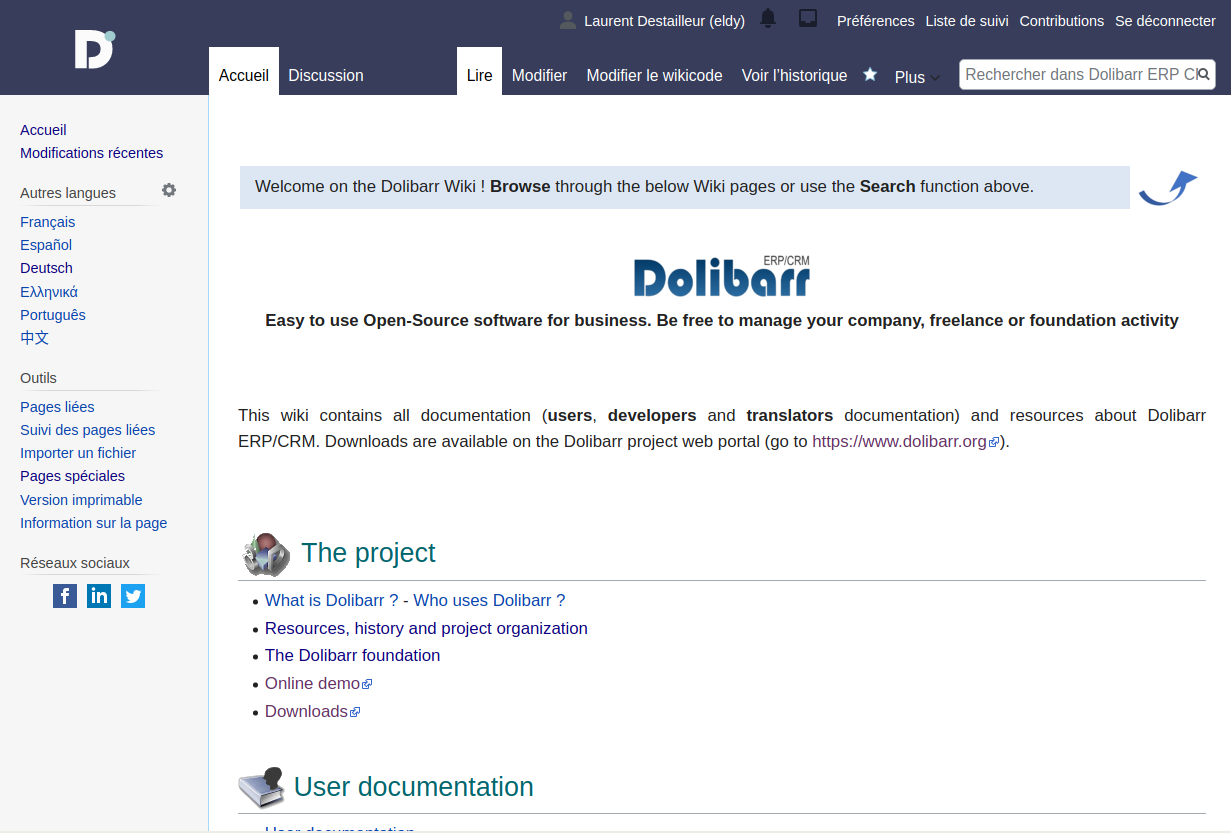Image resolution: width=1231 pixels, height=833 pixels.
Task: Open Liste de suivi link
Action: 967,21
